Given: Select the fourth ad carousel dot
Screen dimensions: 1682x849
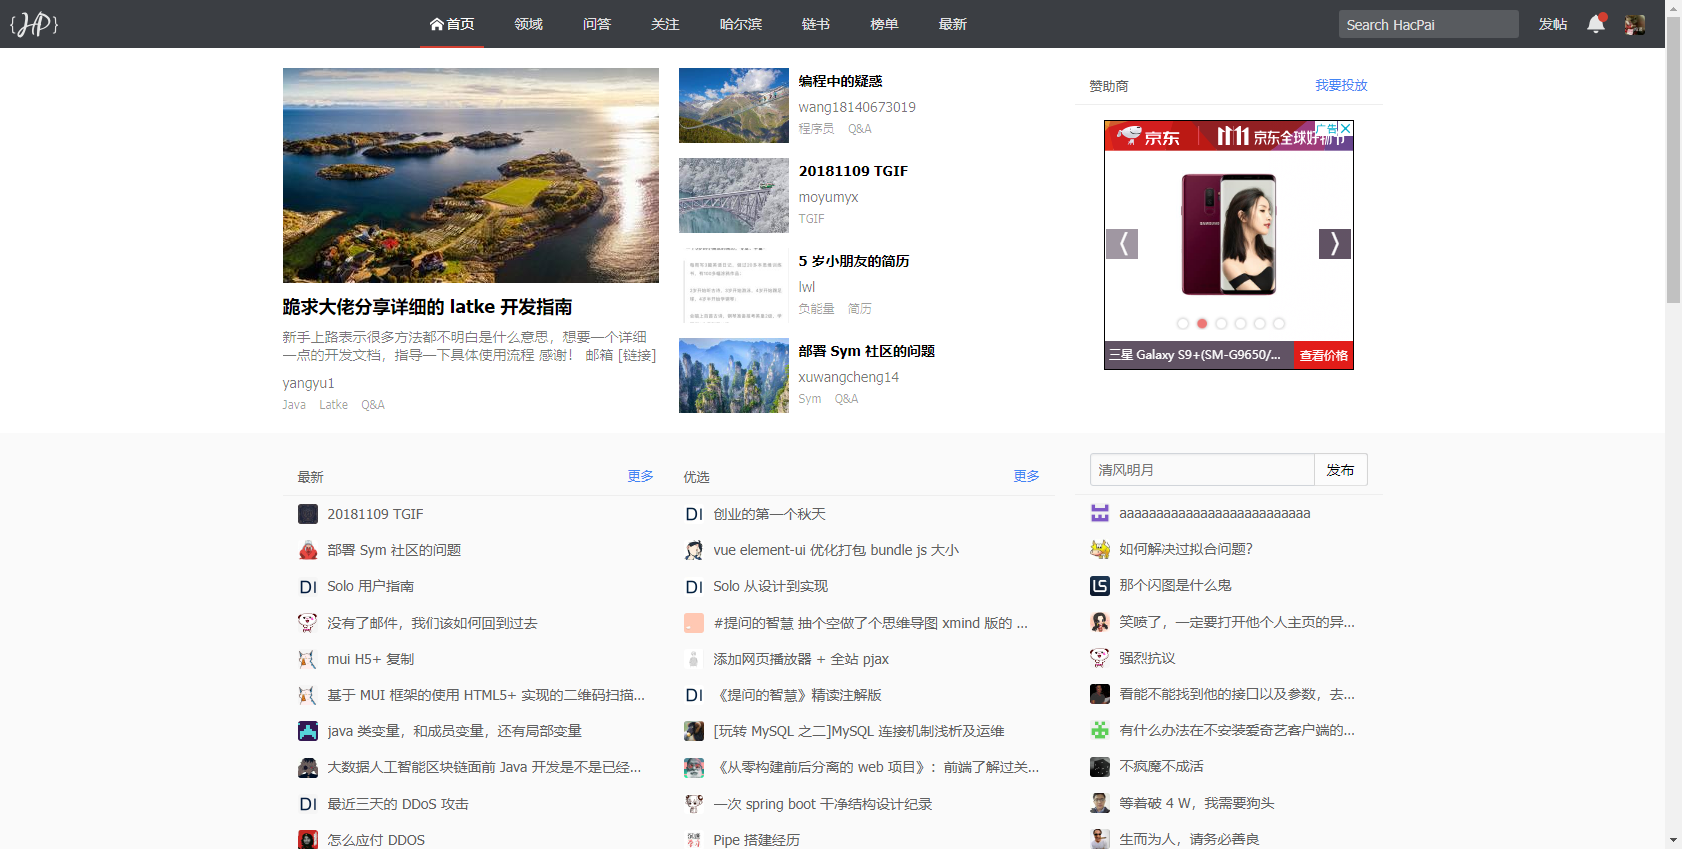Looking at the screenshot, I should [x=1240, y=324].
